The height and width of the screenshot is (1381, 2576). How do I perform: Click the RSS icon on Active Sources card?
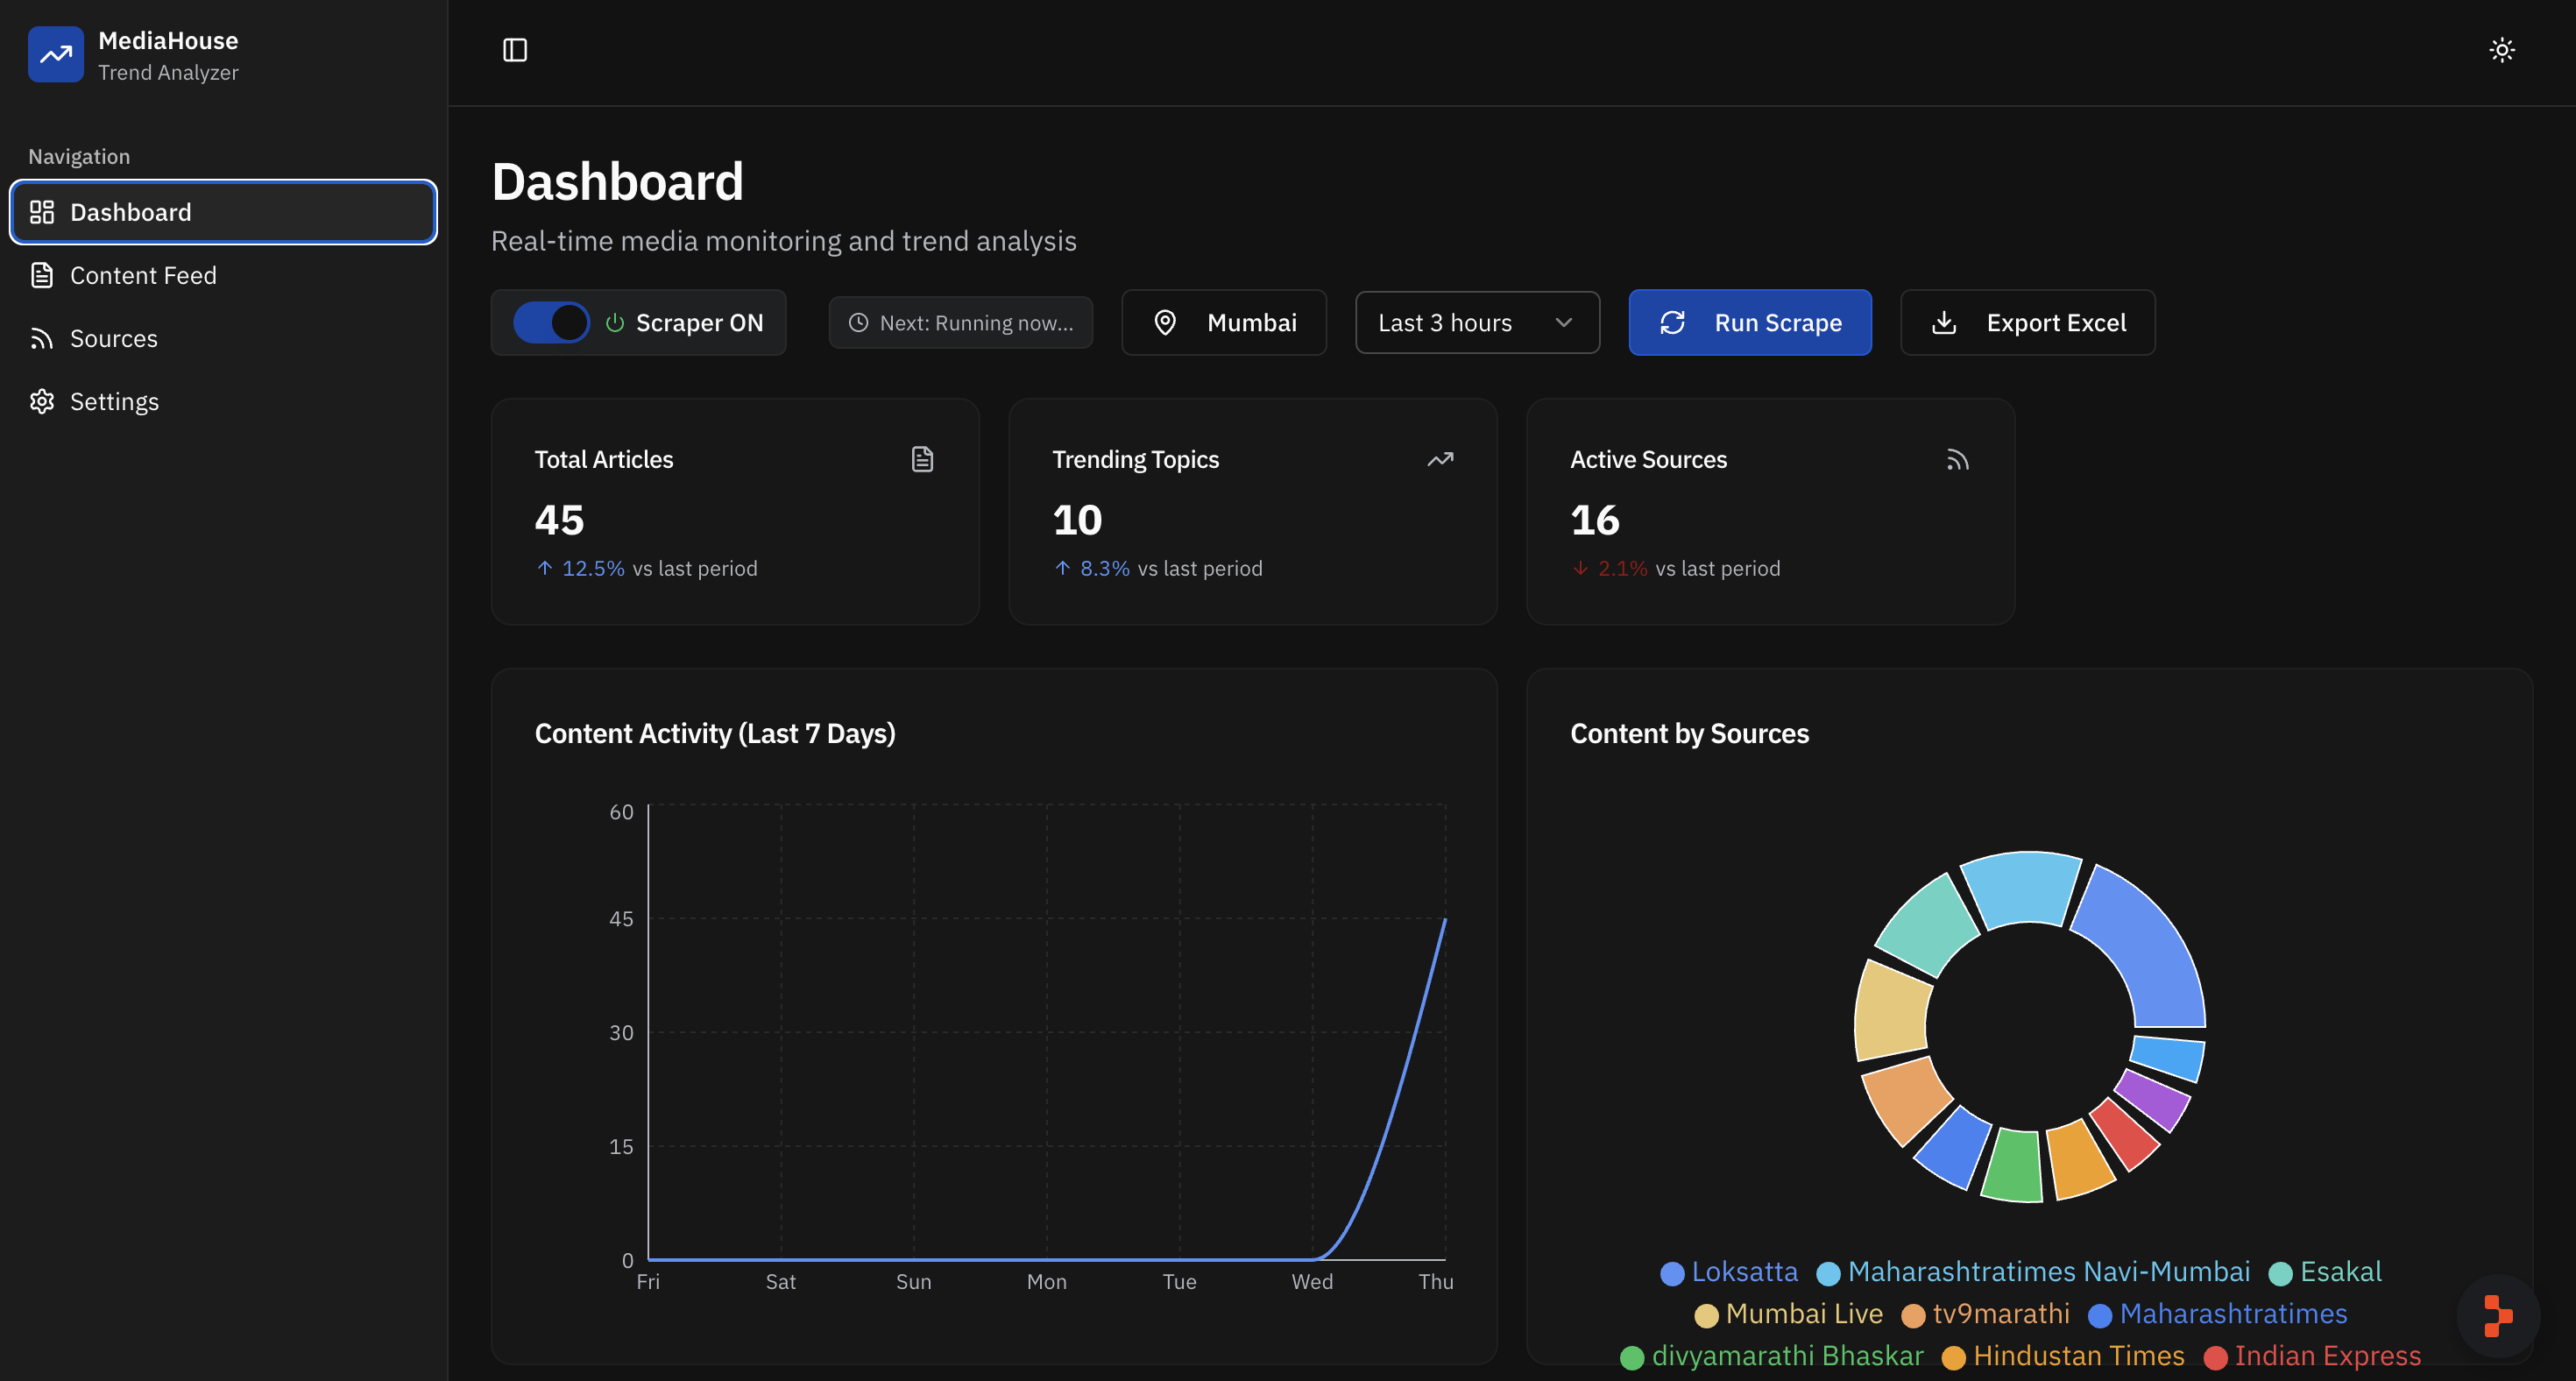(1957, 459)
